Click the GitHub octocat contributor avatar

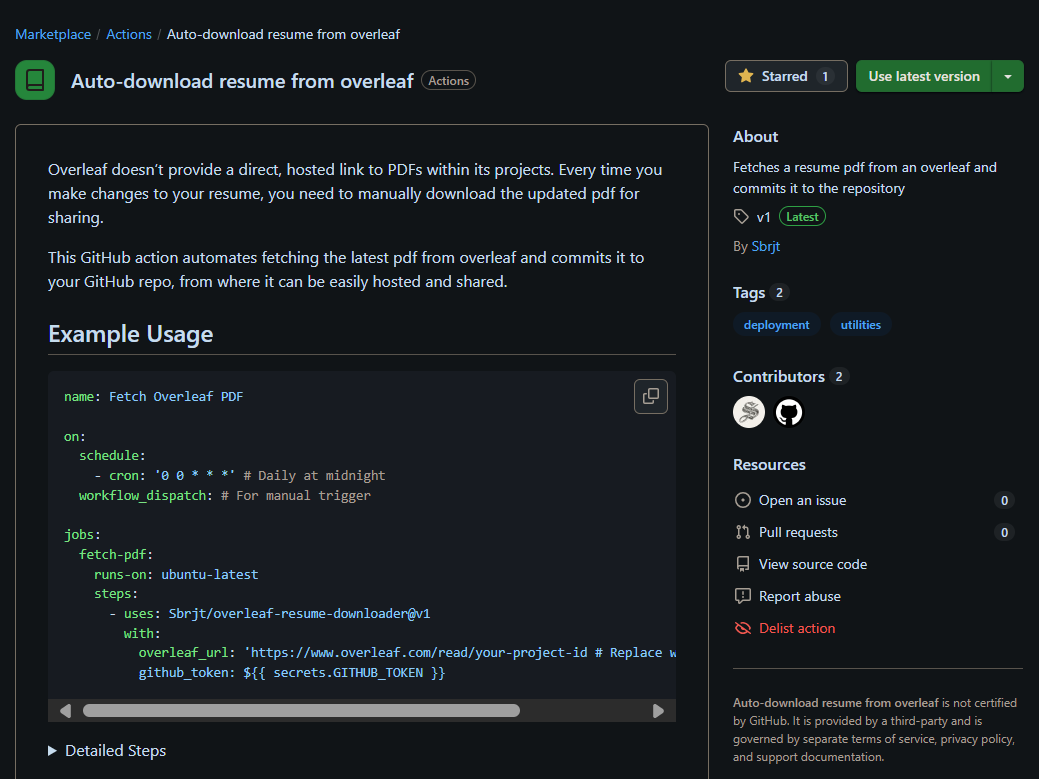(x=789, y=412)
